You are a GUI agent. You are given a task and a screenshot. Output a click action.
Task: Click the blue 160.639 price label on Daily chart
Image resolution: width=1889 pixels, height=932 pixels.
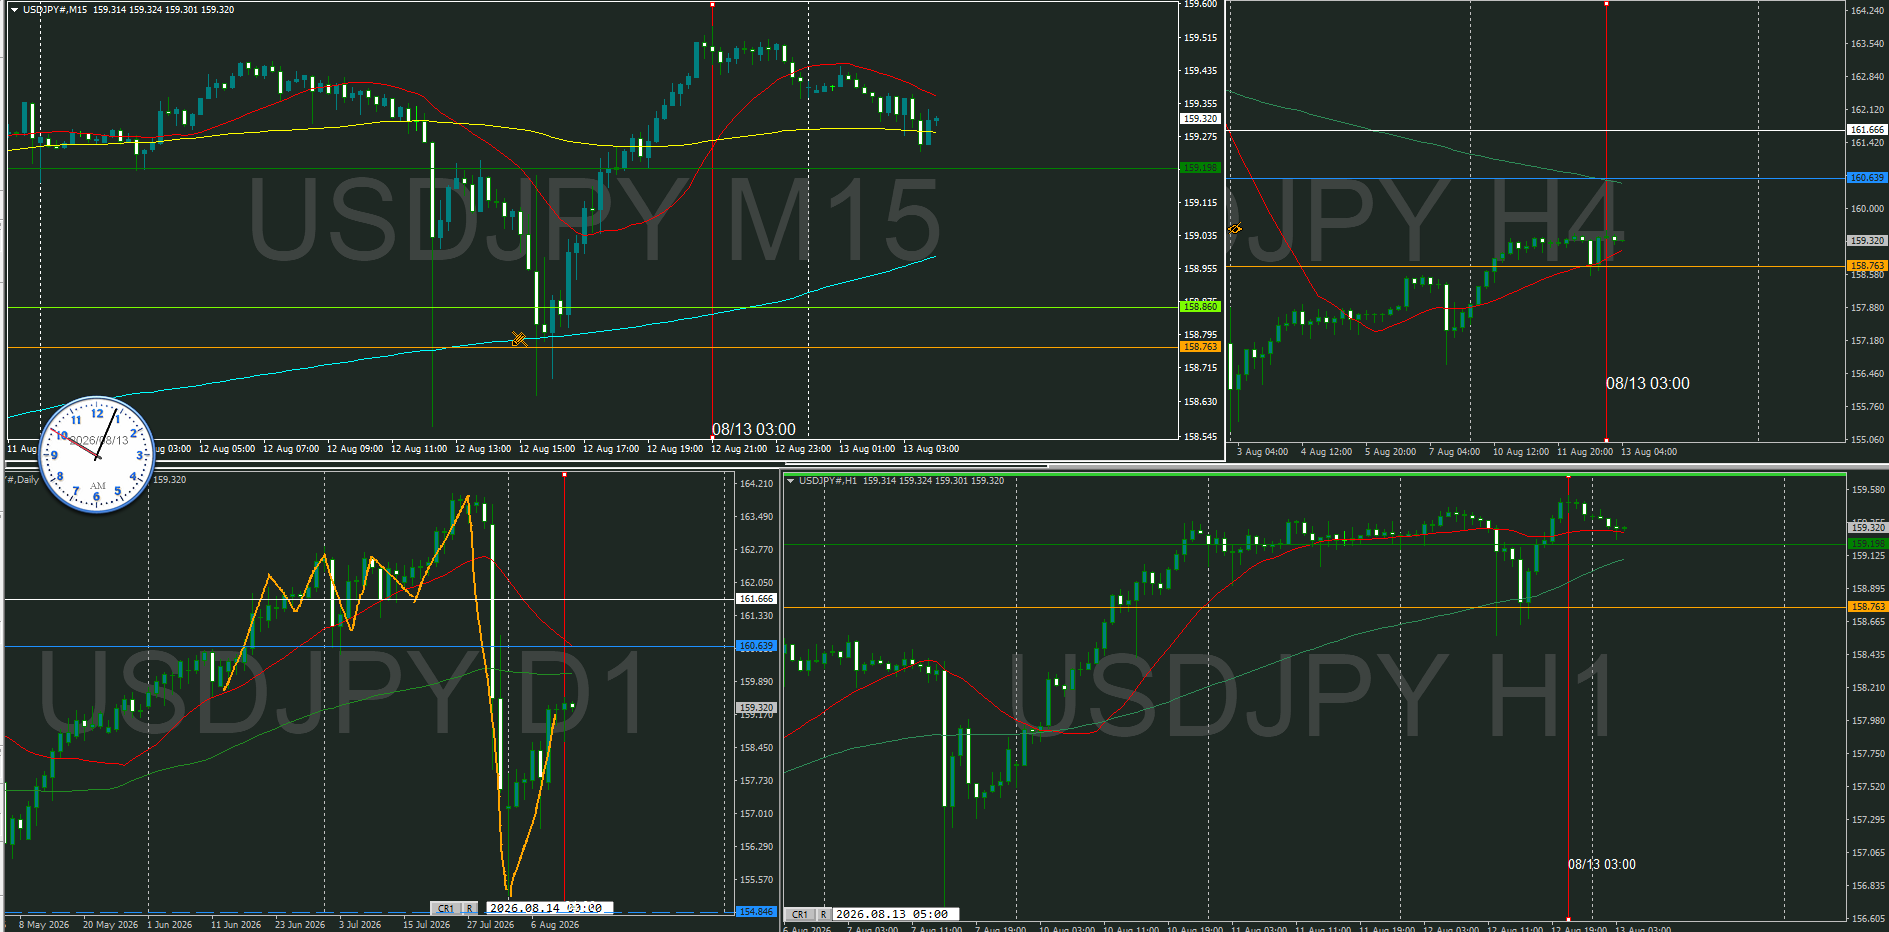[756, 646]
